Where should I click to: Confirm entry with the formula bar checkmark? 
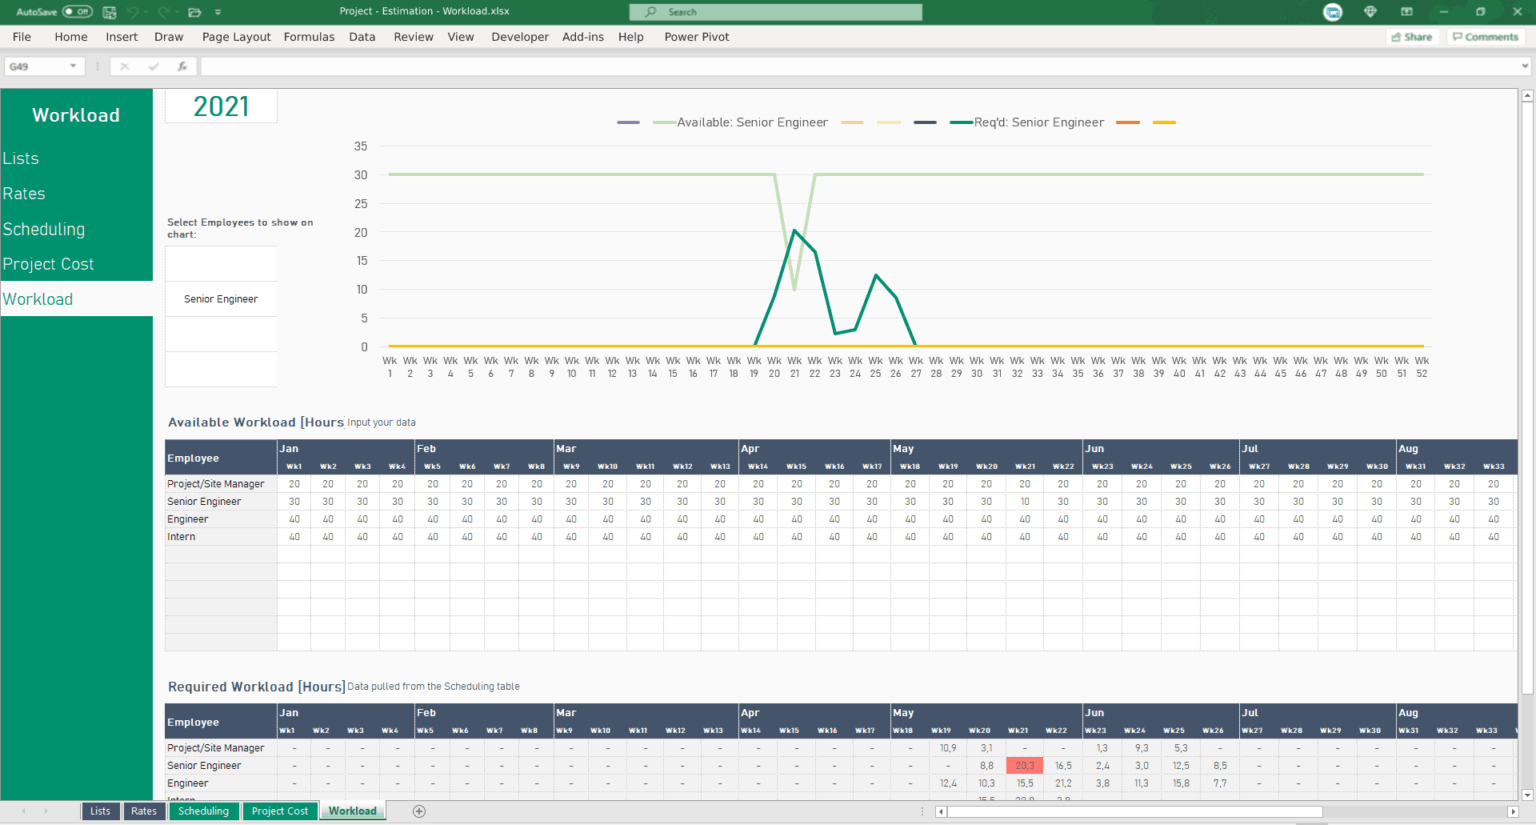[152, 65]
